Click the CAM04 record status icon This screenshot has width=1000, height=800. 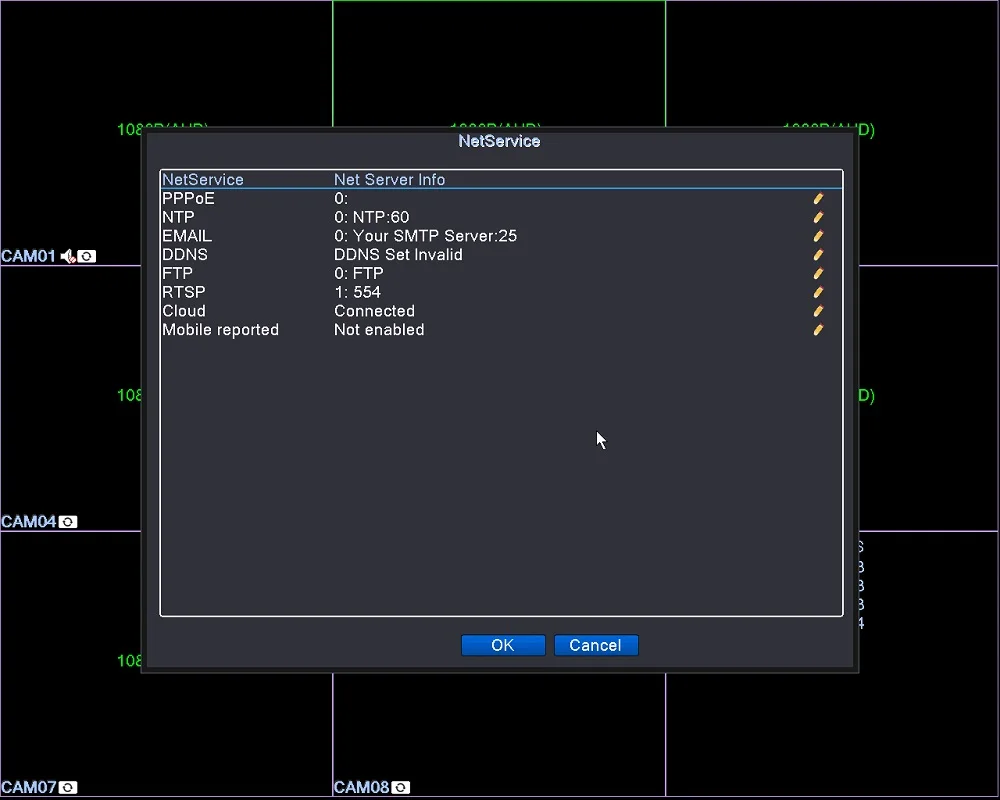click(x=68, y=522)
